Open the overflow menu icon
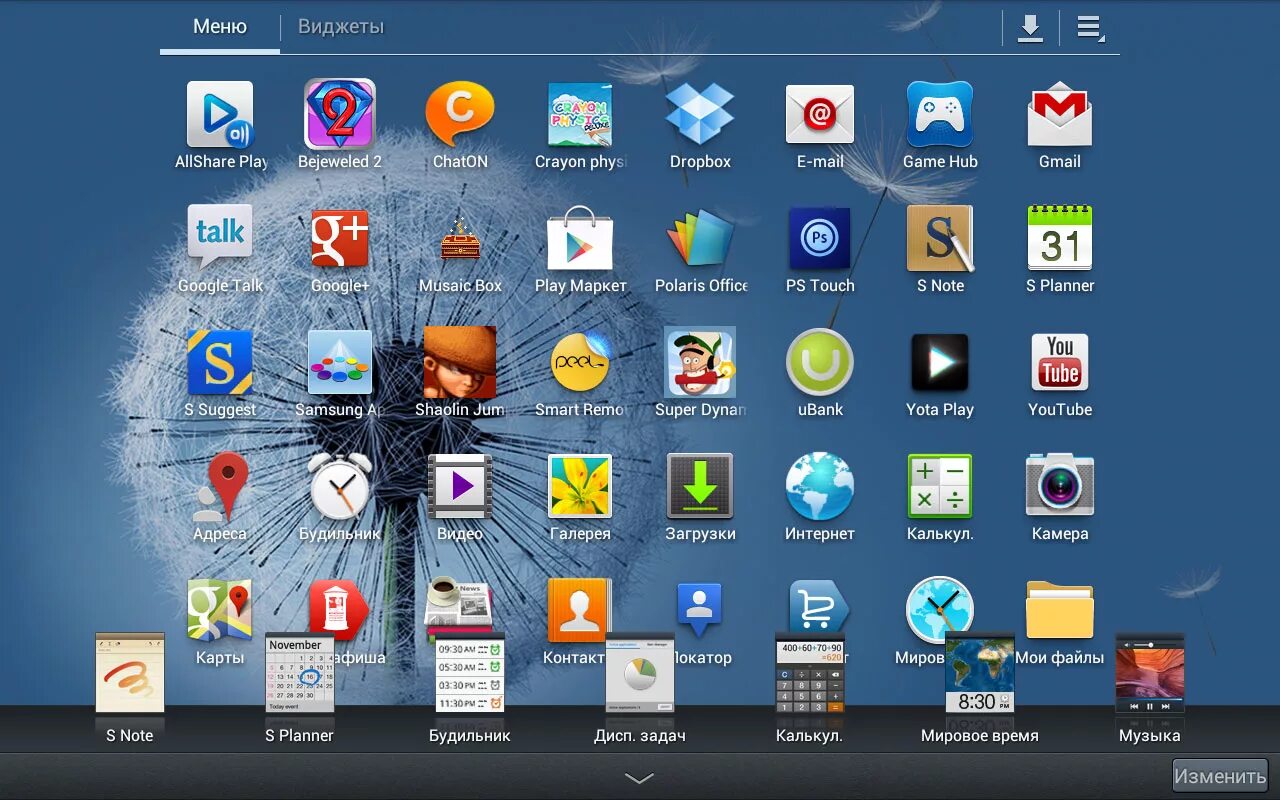 pos(1090,28)
